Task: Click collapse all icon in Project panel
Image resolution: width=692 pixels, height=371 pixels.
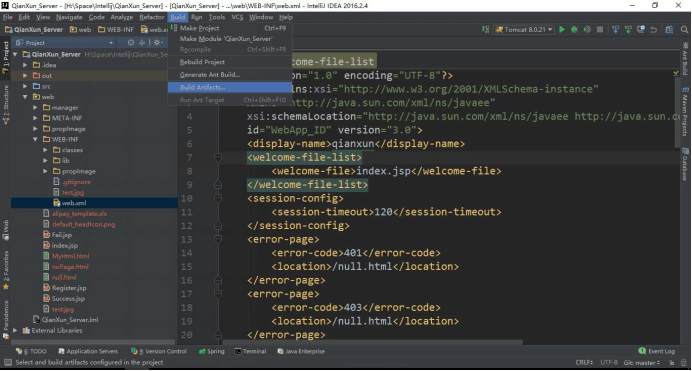Action: tap(142, 43)
